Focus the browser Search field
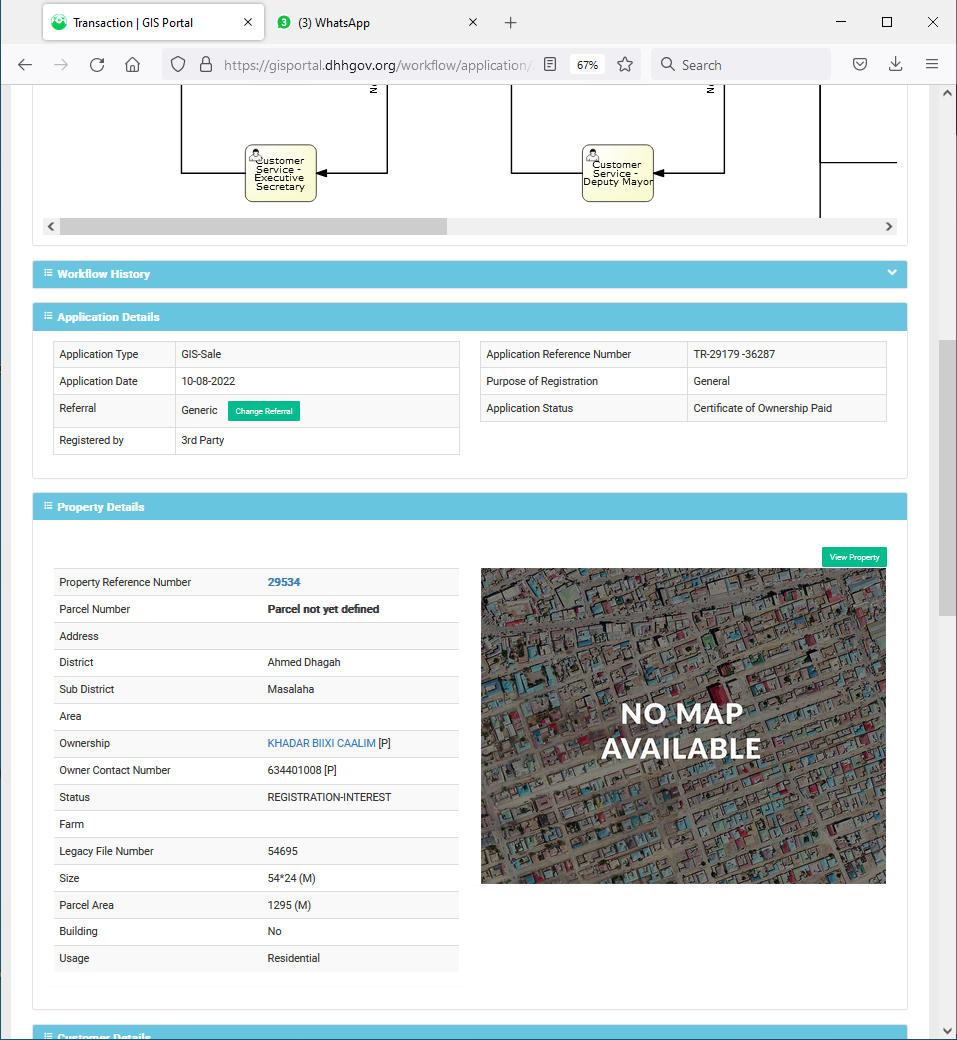The width and height of the screenshot is (957, 1040). [x=741, y=65]
